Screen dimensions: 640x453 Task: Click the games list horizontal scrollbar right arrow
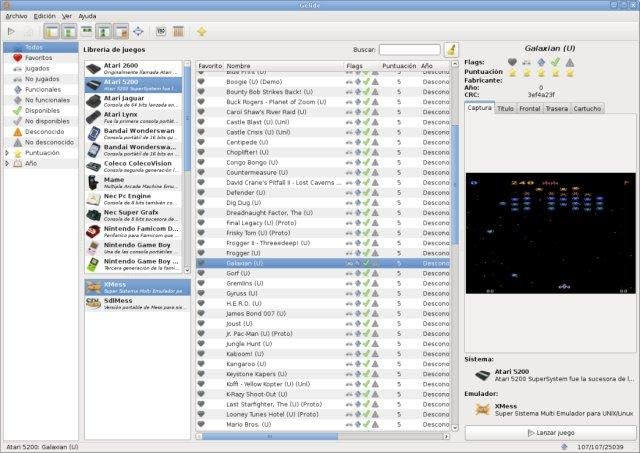pyautogui.click(x=446, y=436)
